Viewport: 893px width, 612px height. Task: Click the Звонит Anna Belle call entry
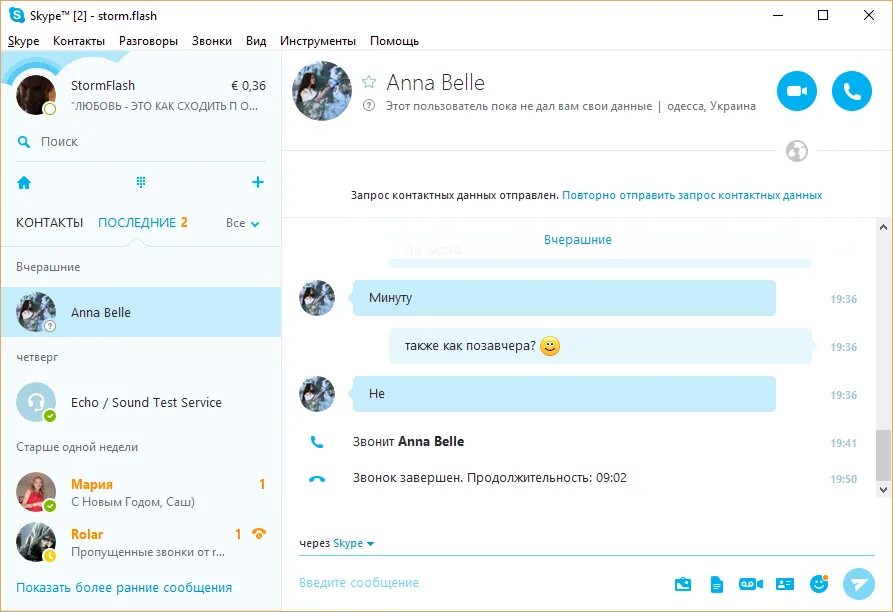point(408,442)
